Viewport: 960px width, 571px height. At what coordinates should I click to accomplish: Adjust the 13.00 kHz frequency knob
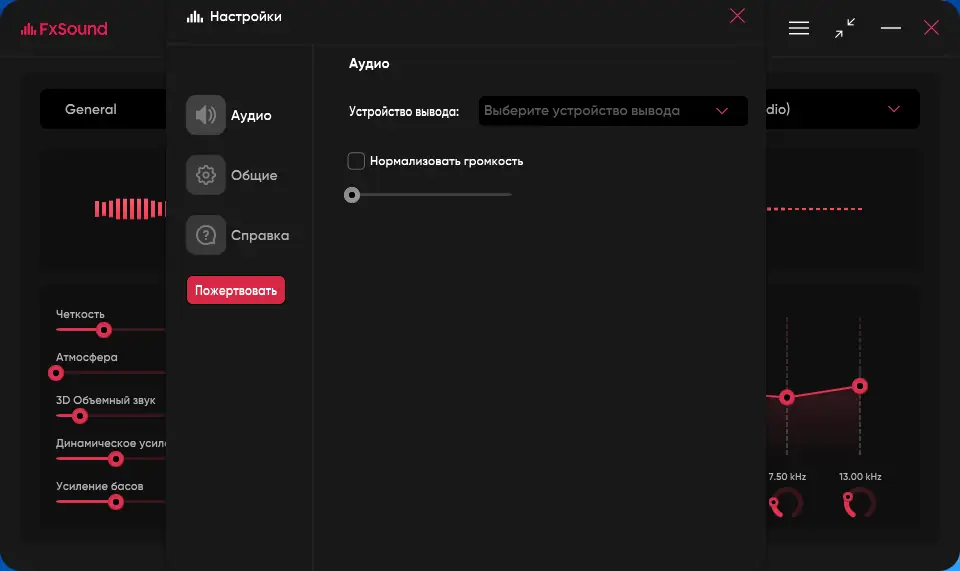pos(858,504)
